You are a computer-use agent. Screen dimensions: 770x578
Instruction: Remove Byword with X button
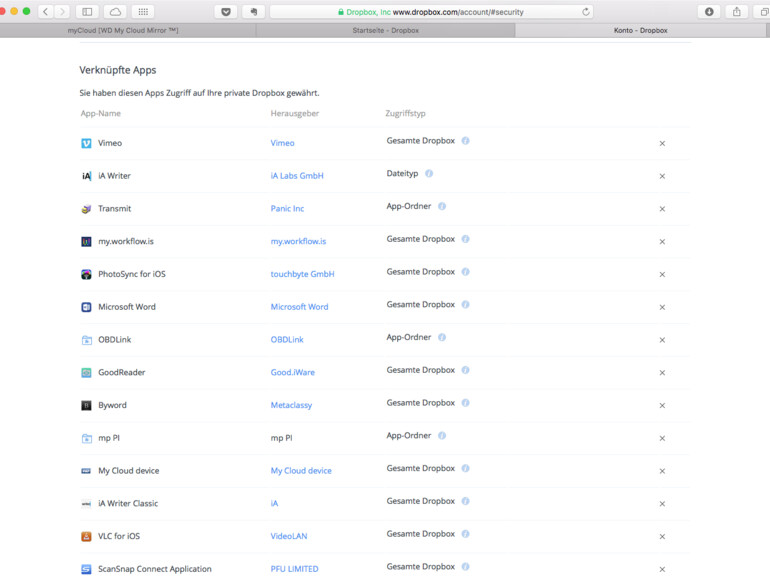tap(662, 406)
